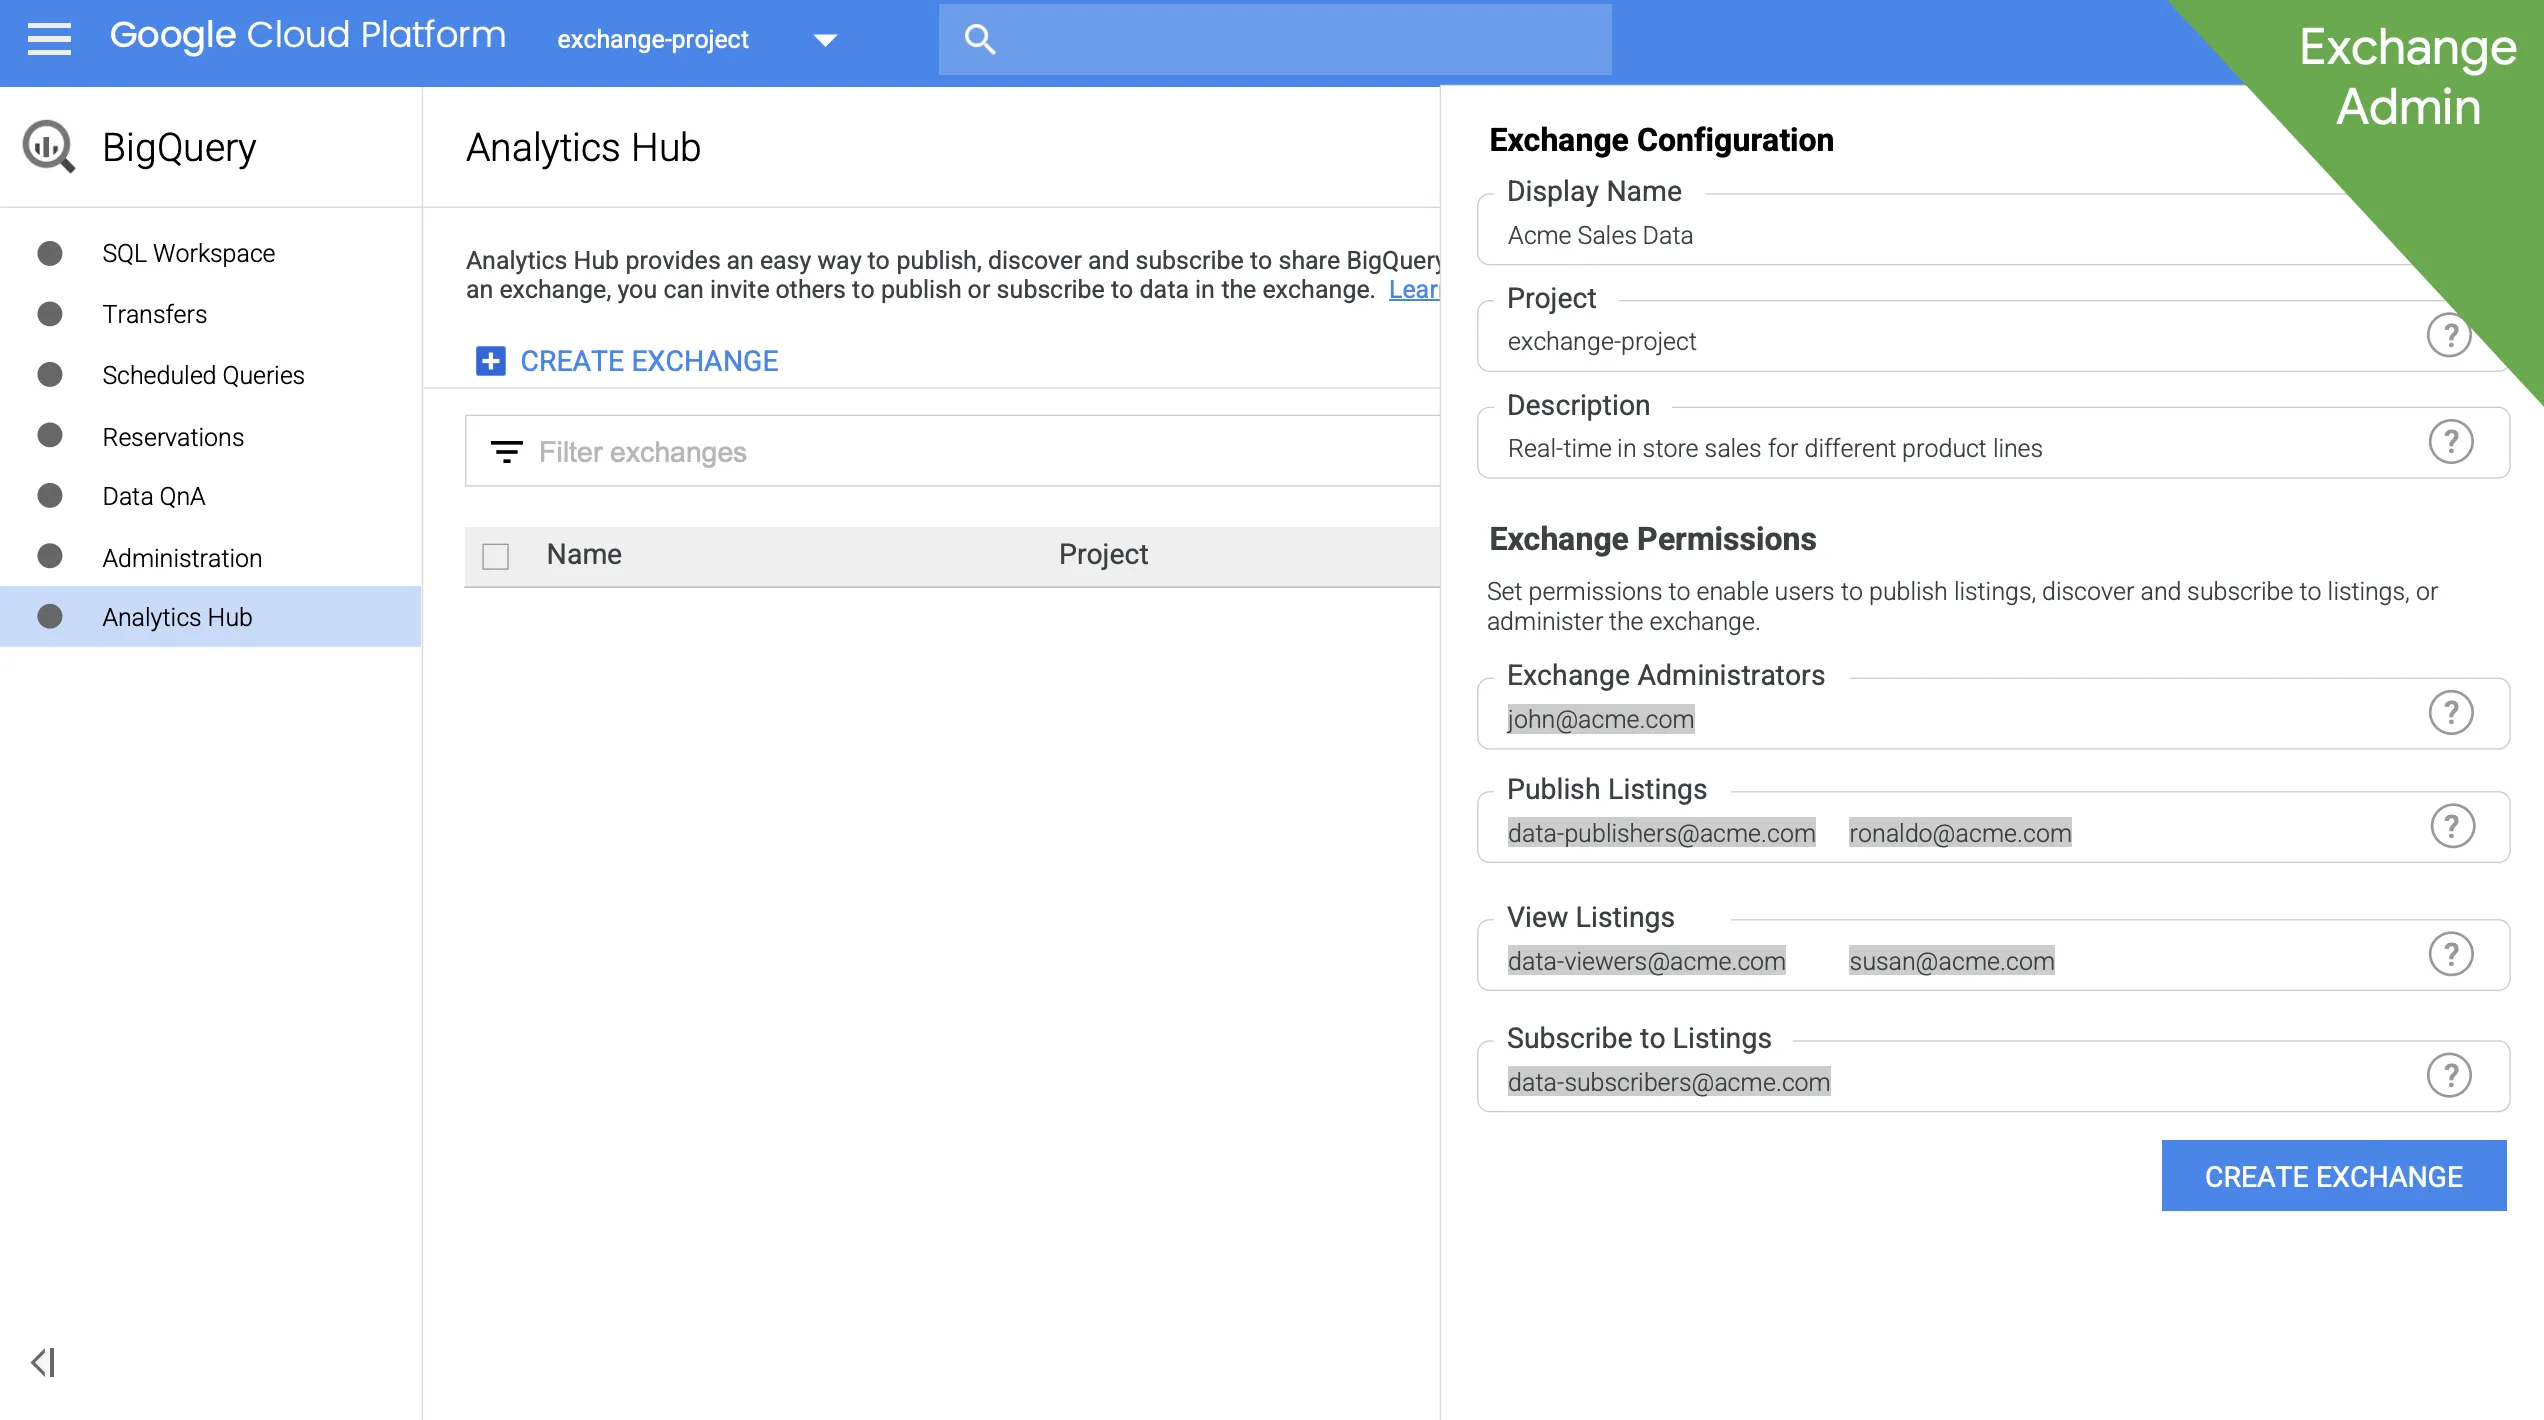Open help for Subscribe to Listings field

[2450, 1075]
